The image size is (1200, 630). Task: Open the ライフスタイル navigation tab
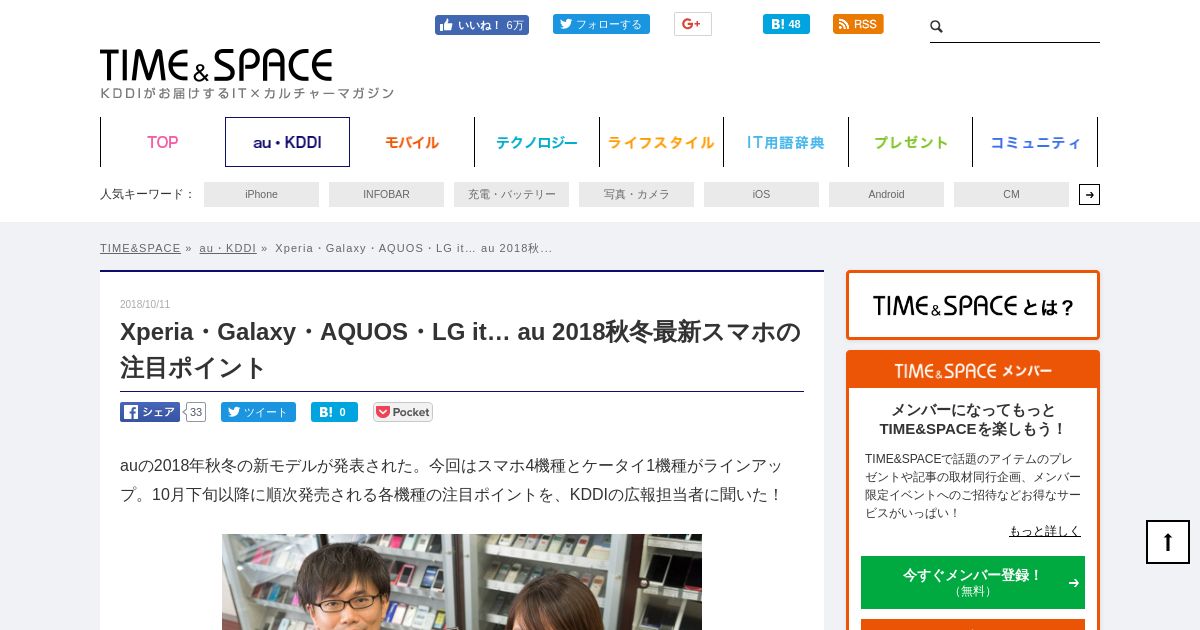[x=661, y=142]
